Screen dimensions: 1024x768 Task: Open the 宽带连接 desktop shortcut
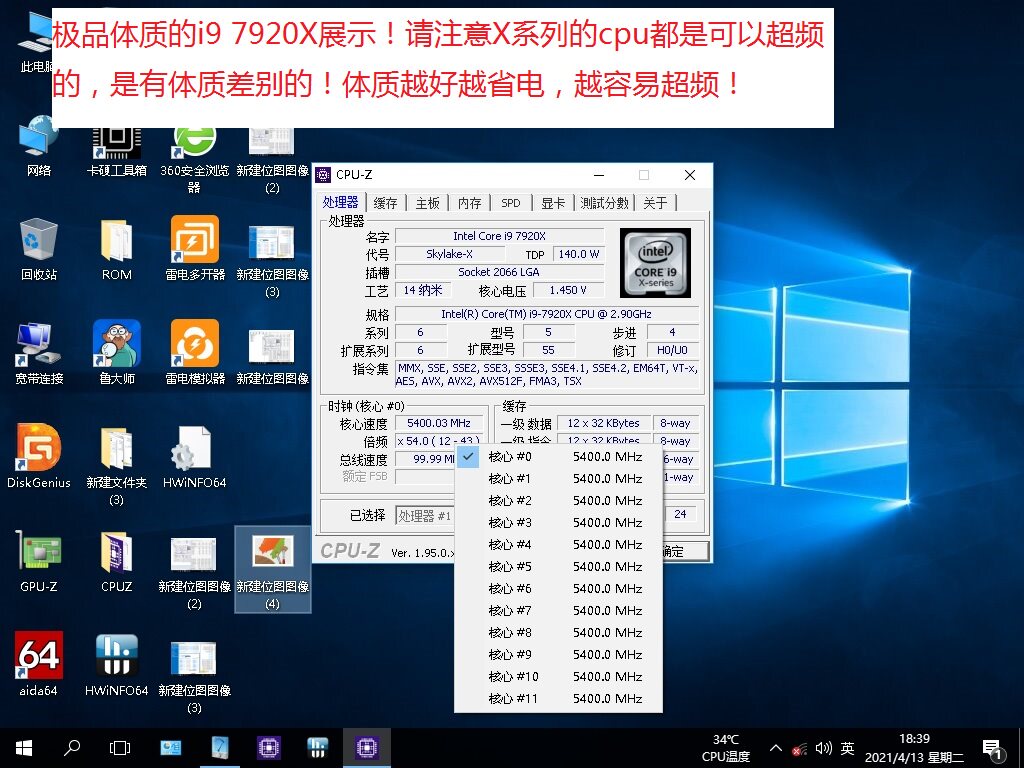point(39,353)
